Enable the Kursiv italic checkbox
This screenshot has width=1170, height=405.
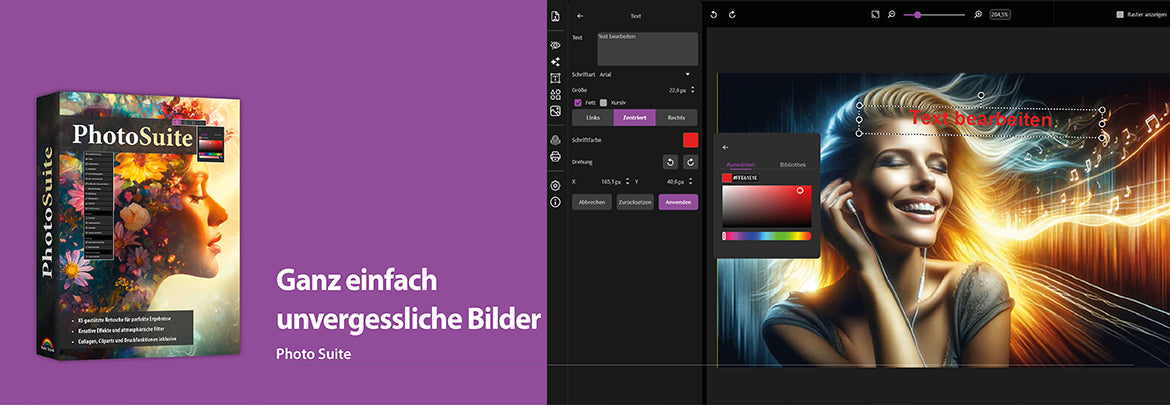pos(603,102)
